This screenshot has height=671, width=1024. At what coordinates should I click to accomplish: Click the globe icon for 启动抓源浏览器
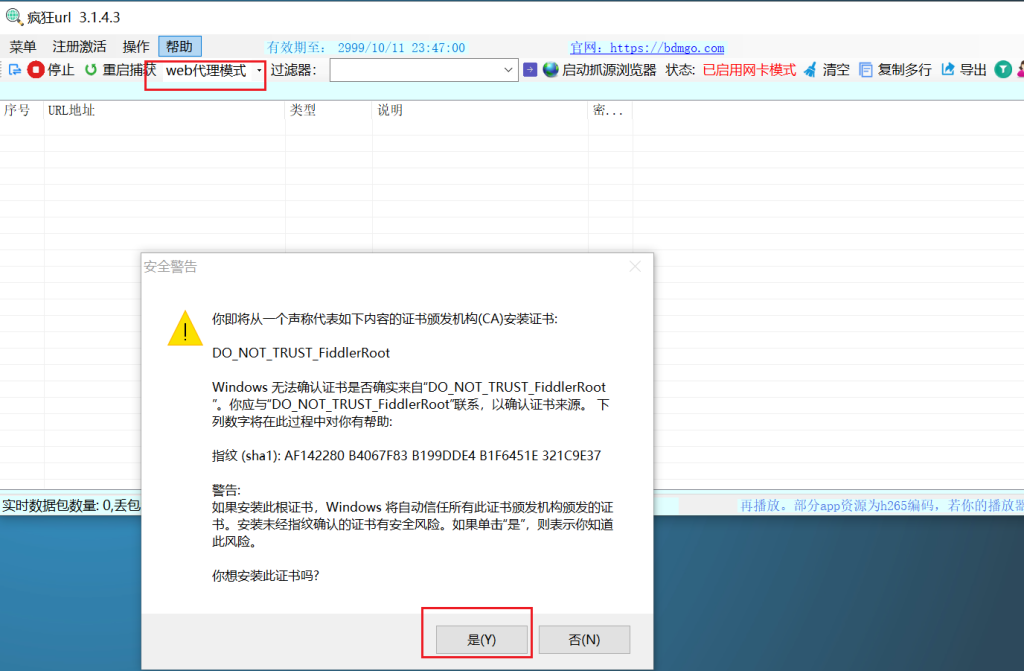click(x=551, y=70)
